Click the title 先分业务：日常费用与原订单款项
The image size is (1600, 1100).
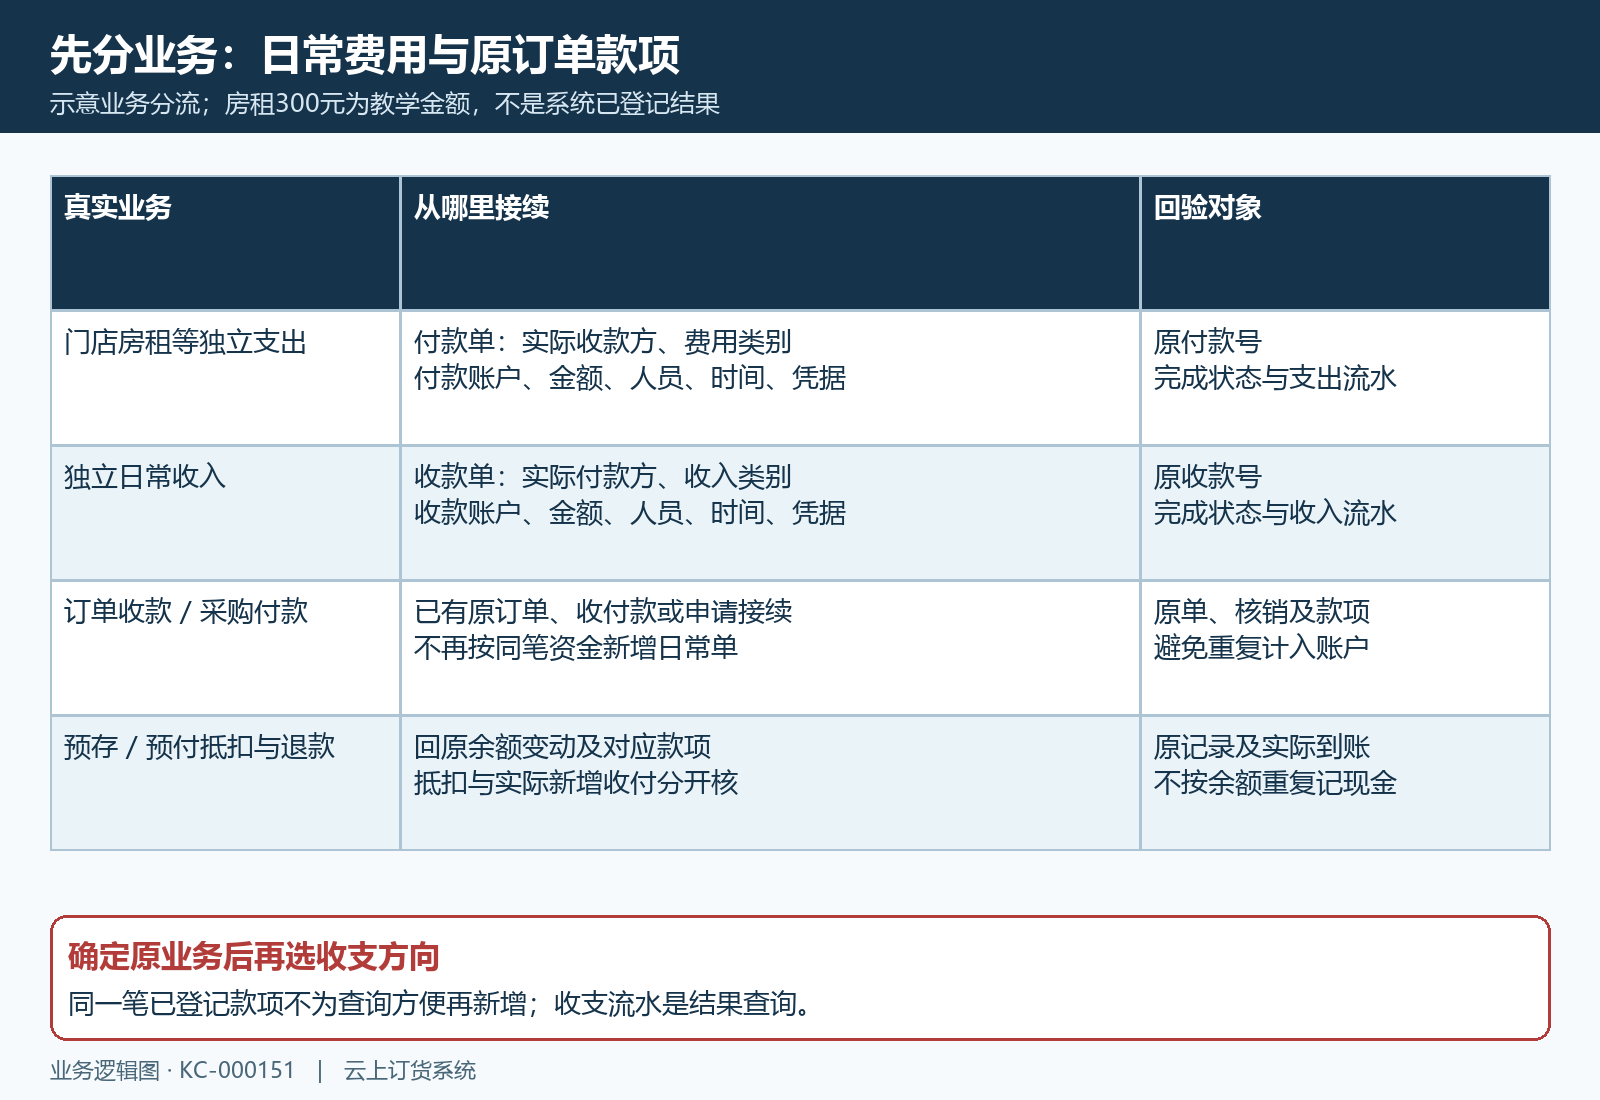coord(365,55)
